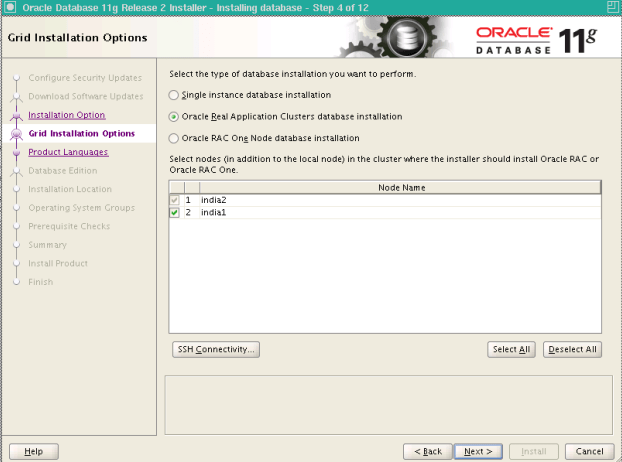Screen dimensions: 622x462
Task: Open the installer Help
Action: click(x=34, y=451)
